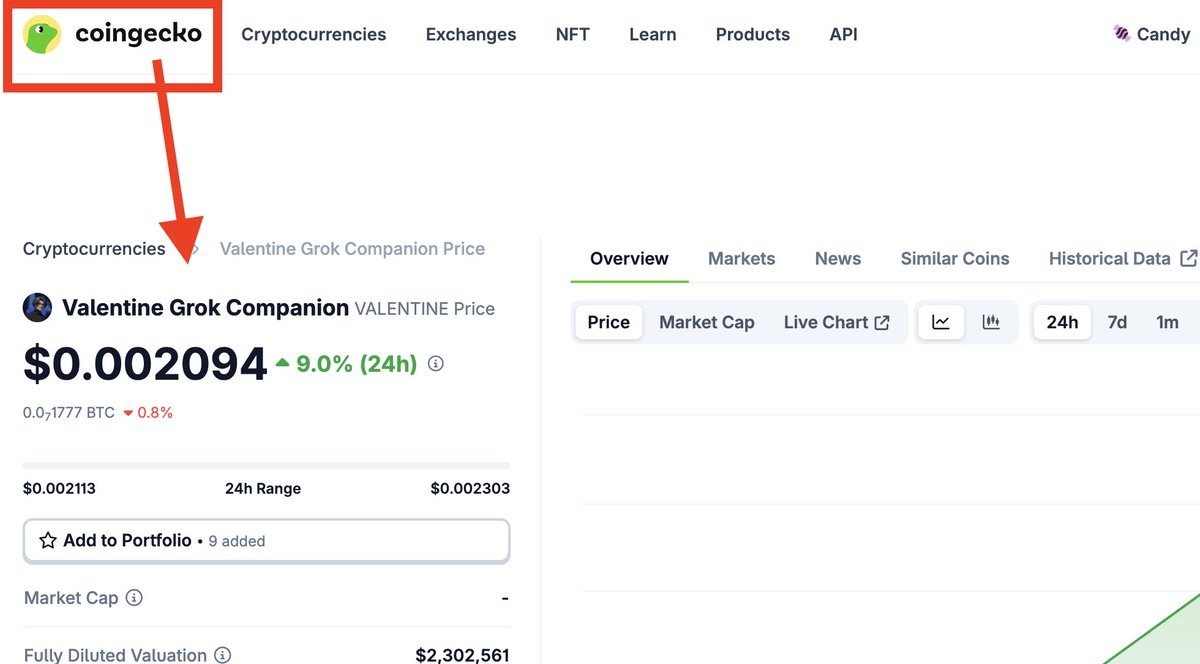The height and width of the screenshot is (664, 1200).
Task: Switch to the Markets tab
Action: point(741,258)
